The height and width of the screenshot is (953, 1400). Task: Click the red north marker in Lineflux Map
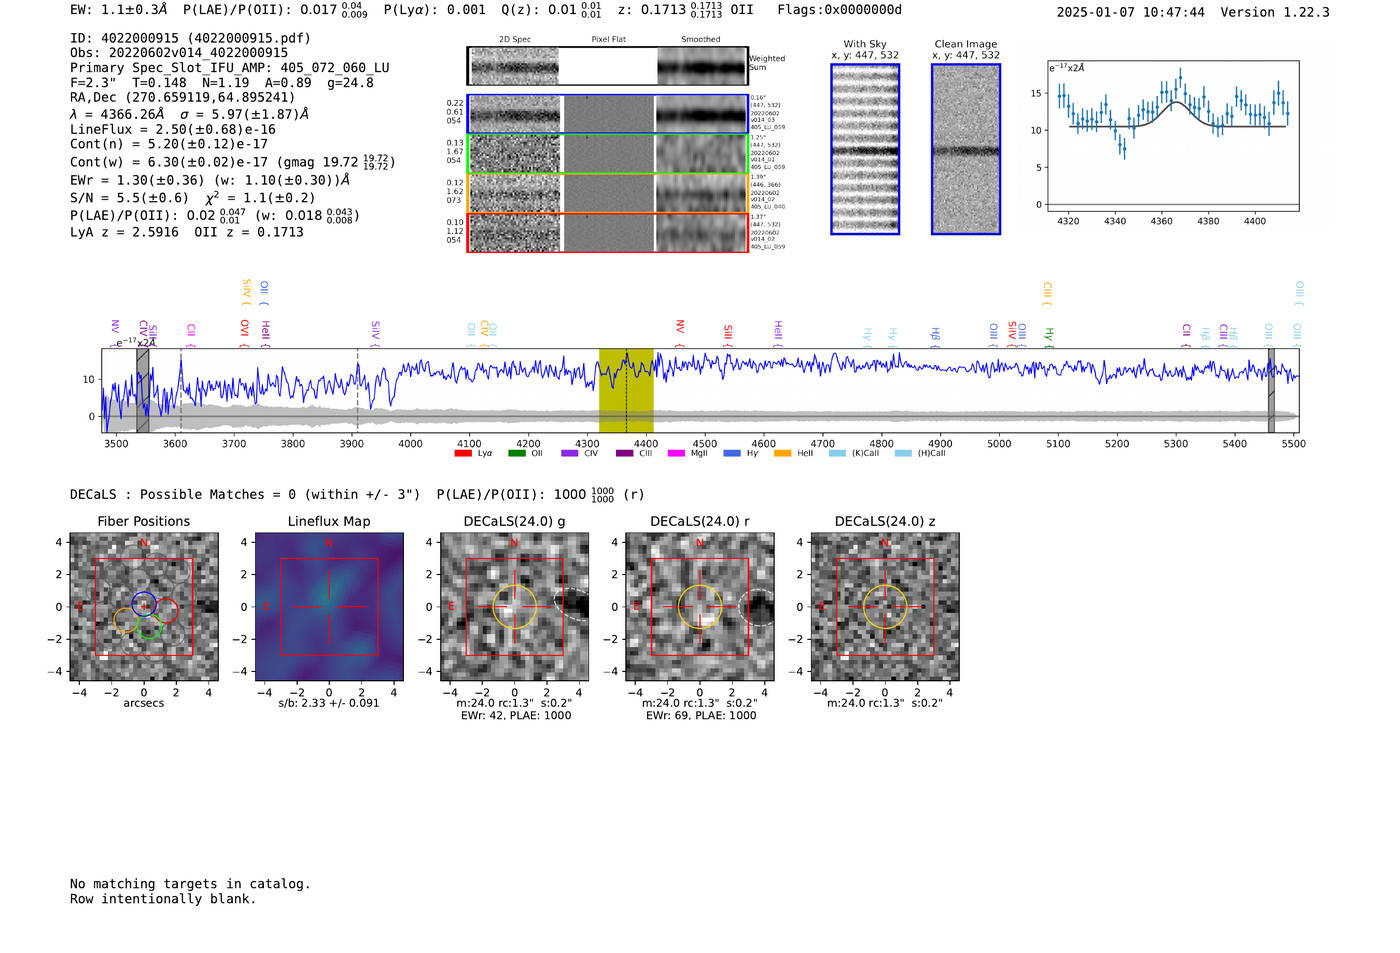click(329, 543)
